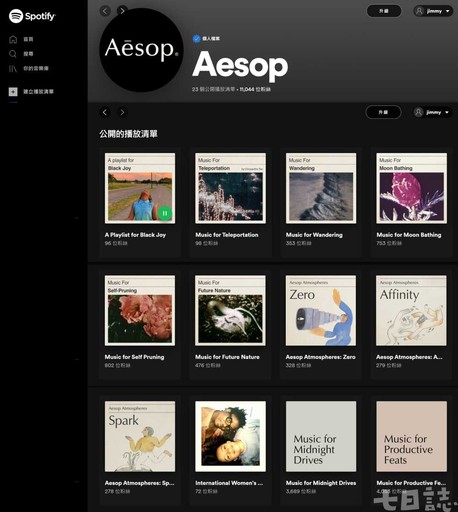Click the Create Playlist plus icon

point(13,91)
